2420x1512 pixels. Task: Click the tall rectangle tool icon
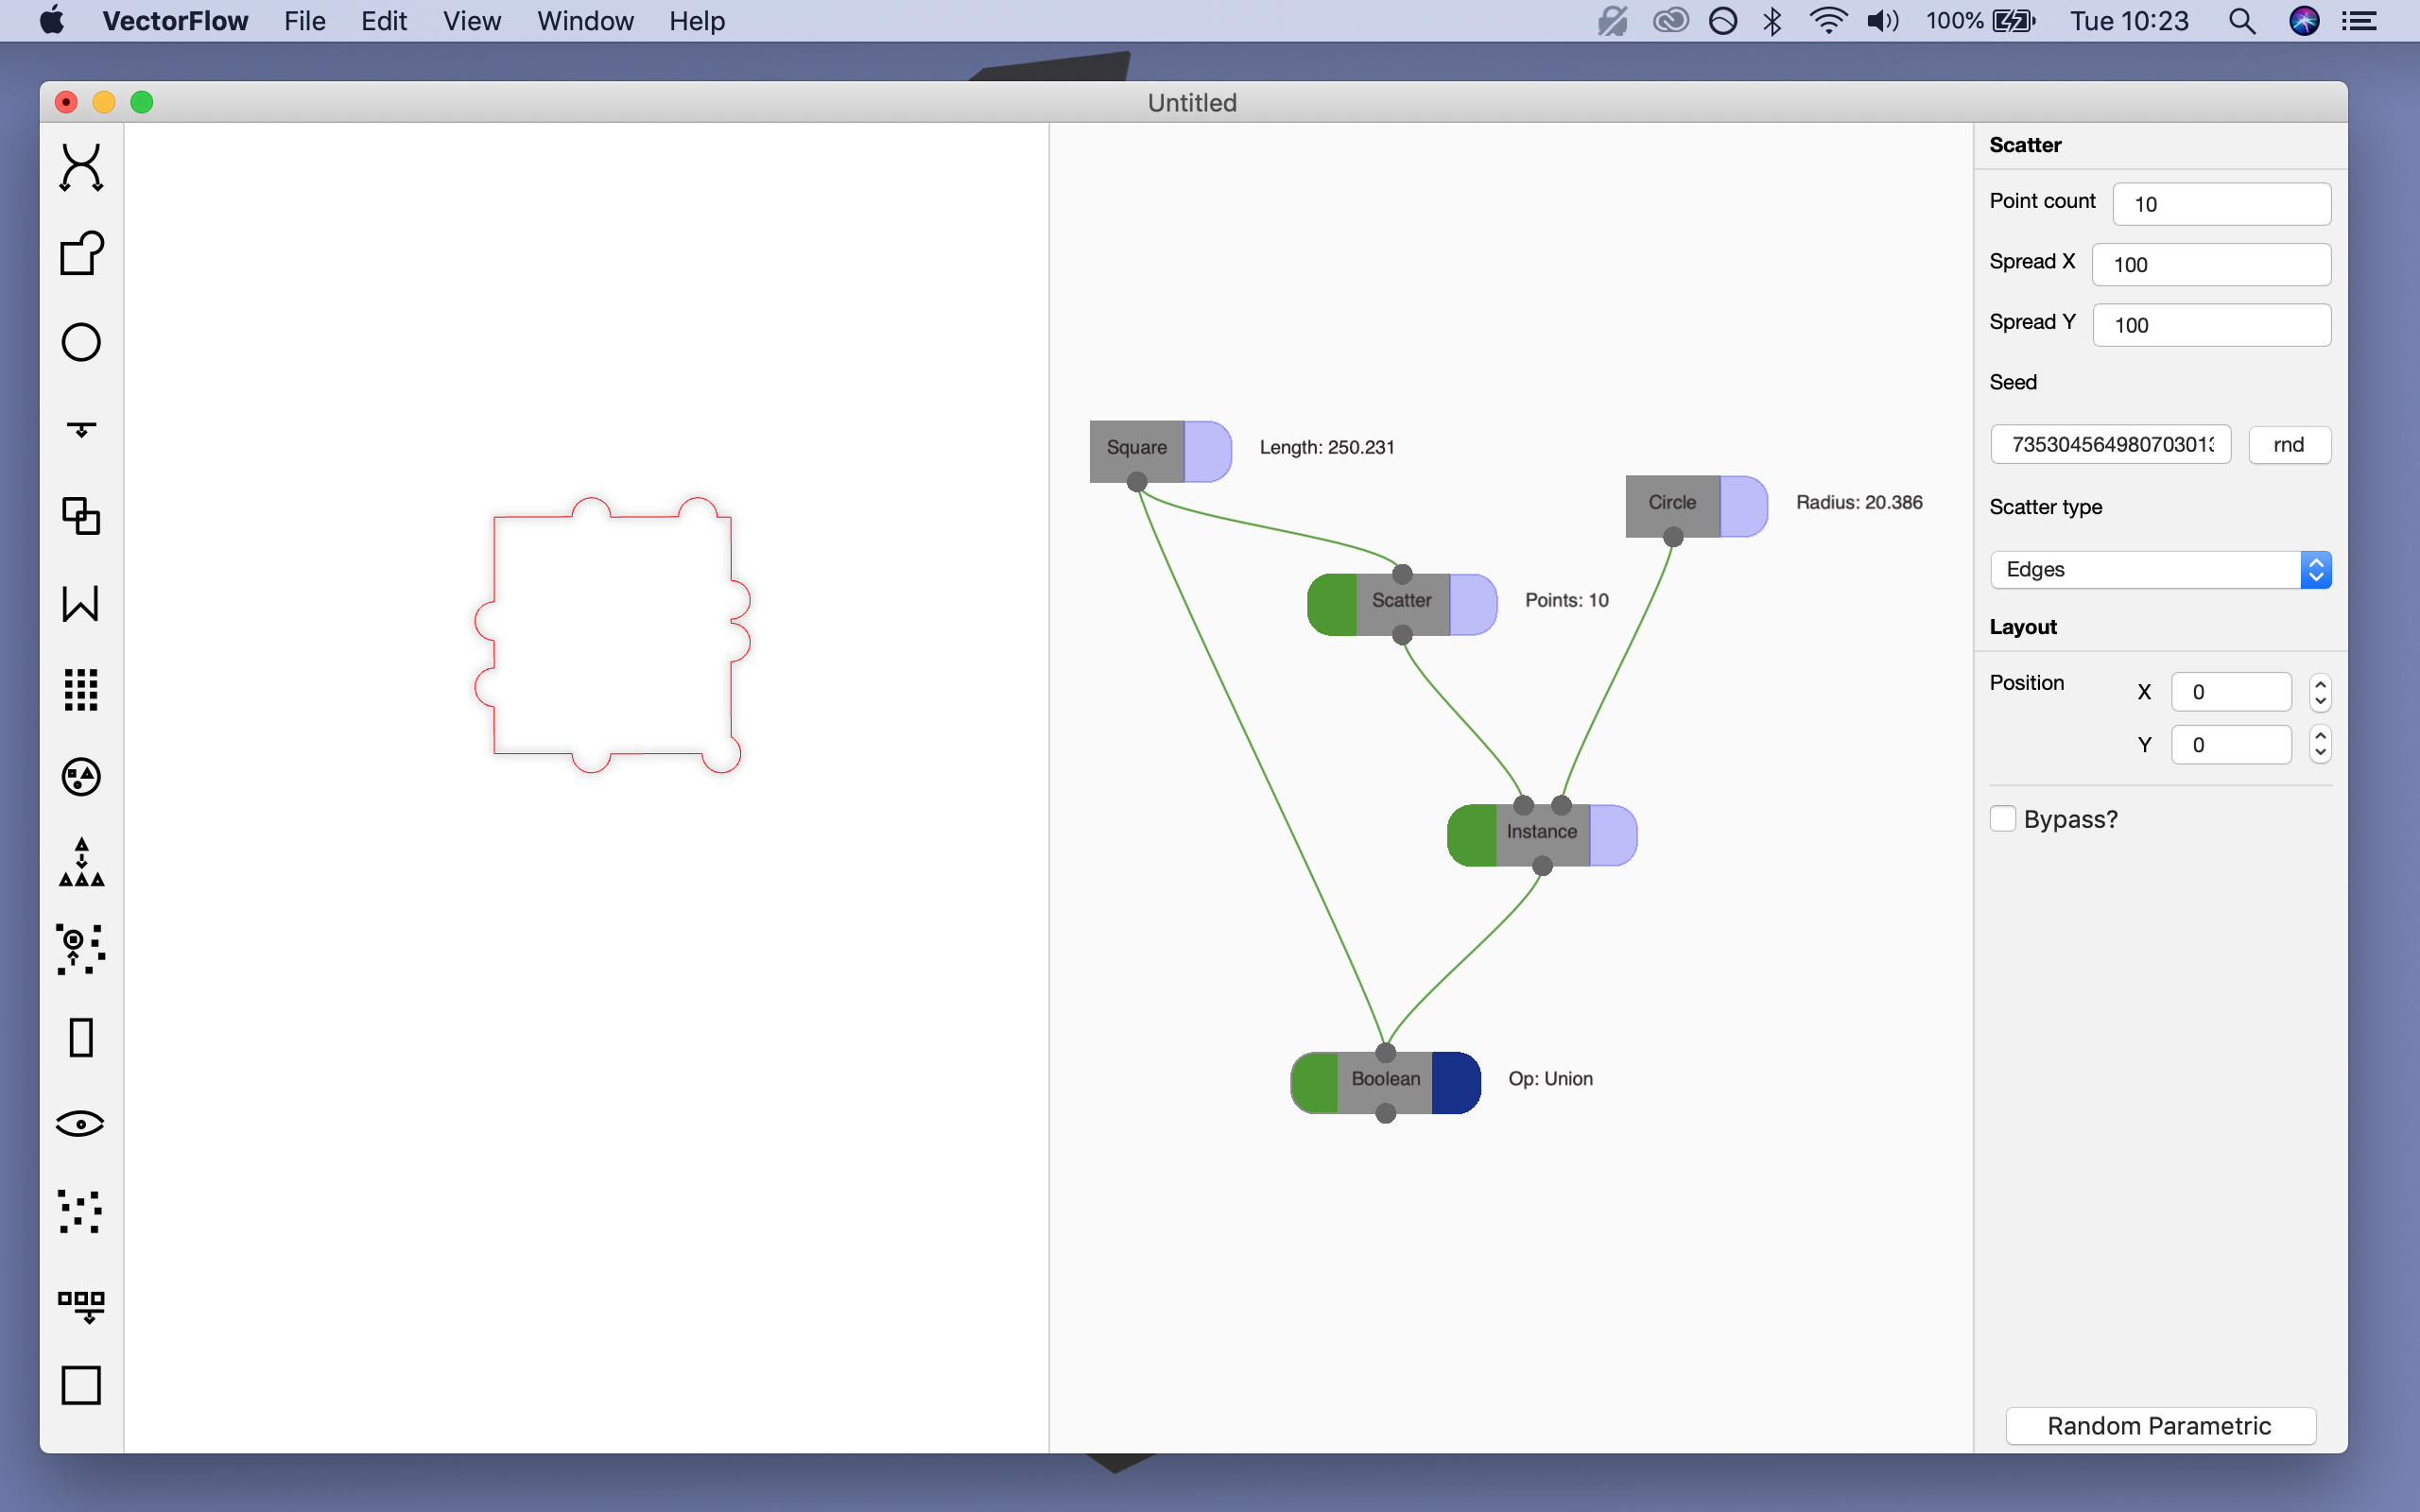[81, 1037]
